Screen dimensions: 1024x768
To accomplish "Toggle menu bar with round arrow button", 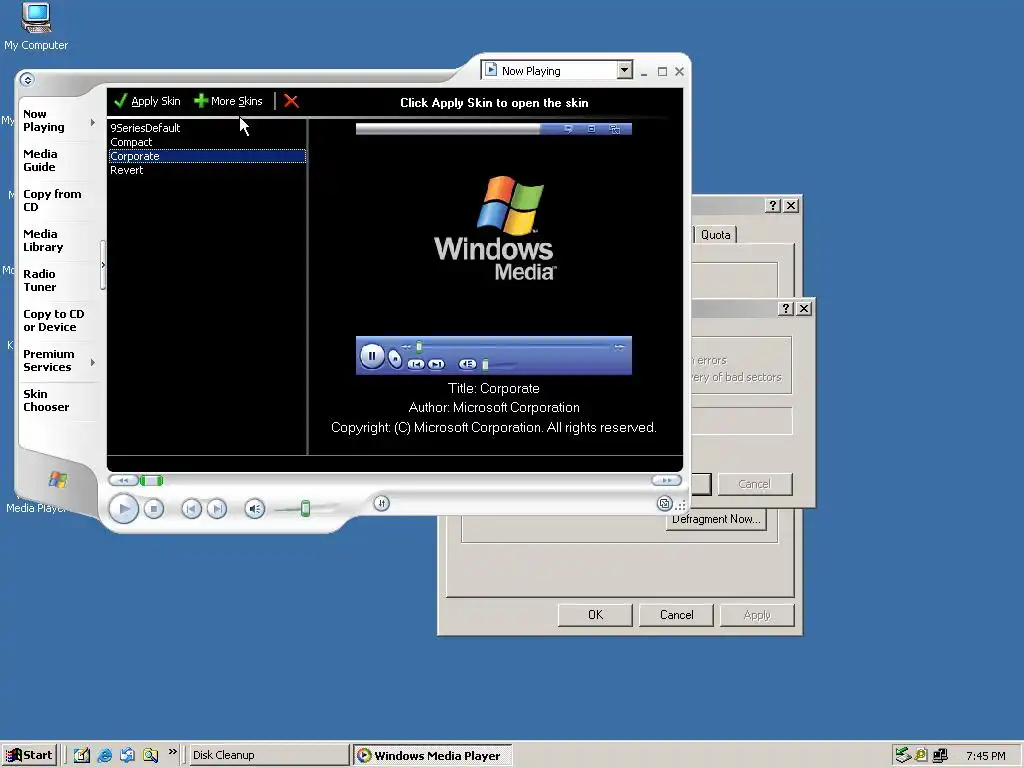I will [27, 80].
